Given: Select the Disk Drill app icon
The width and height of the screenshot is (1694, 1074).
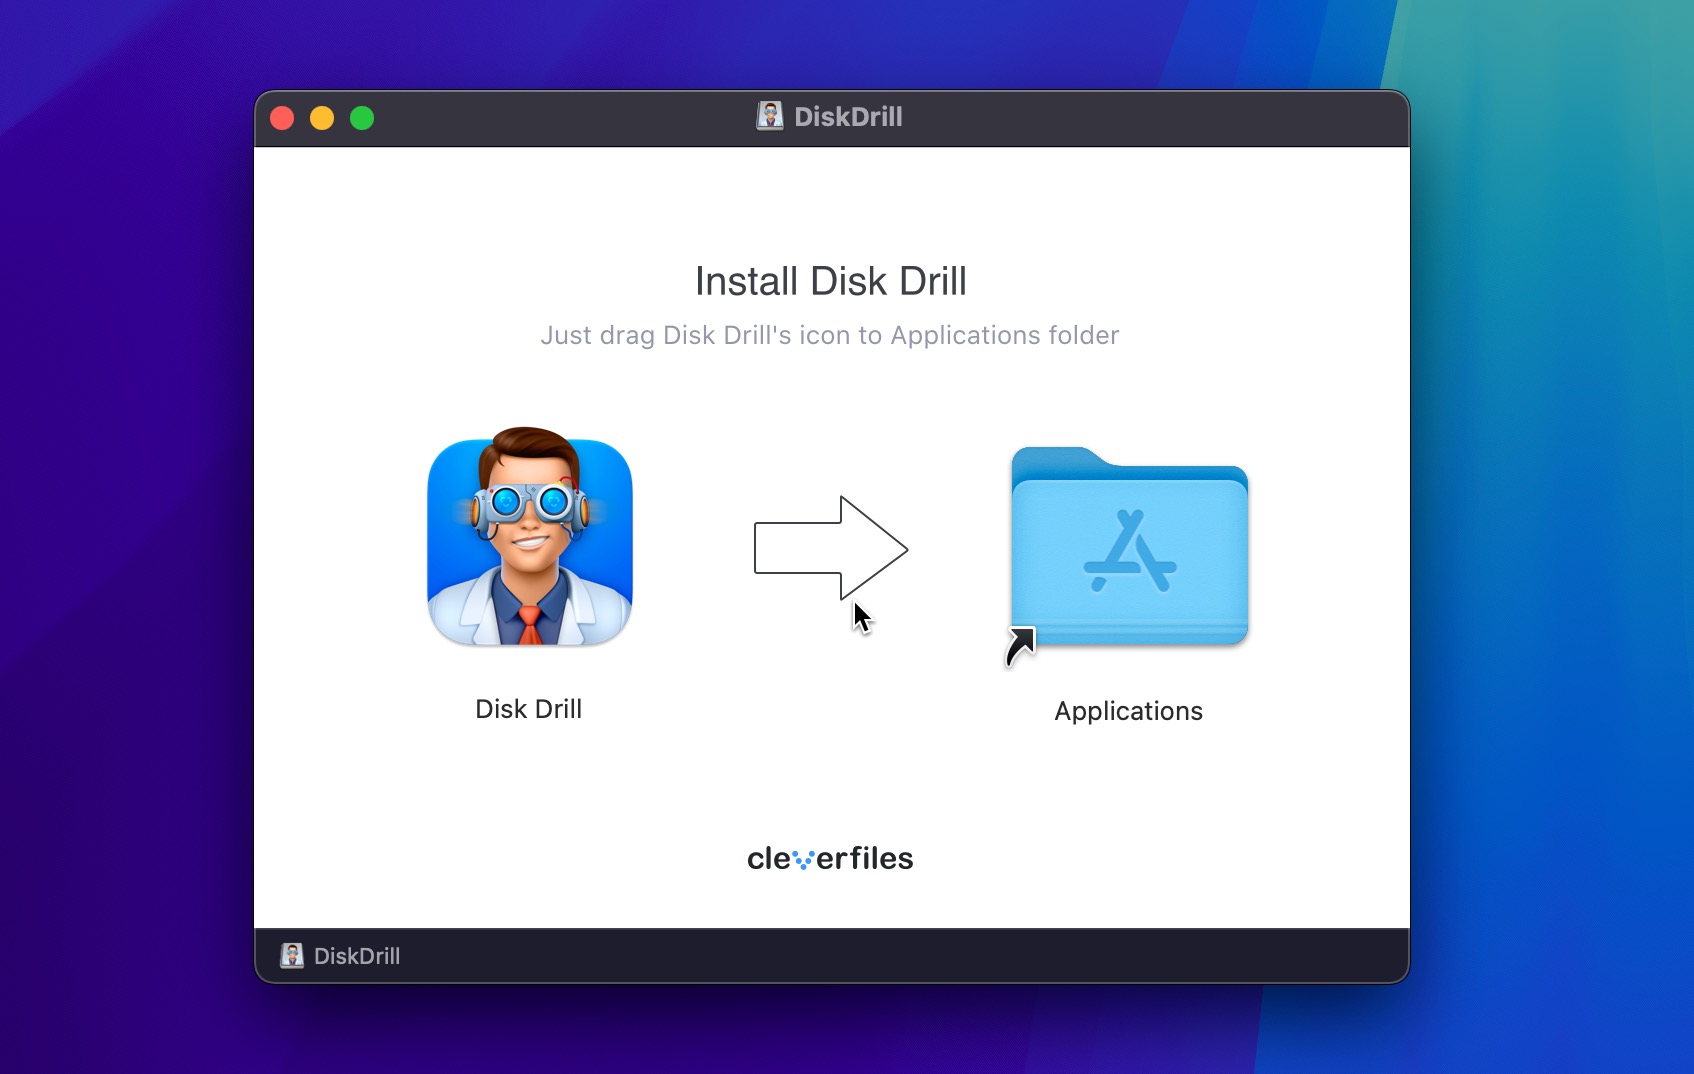Looking at the screenshot, I should coord(530,537).
